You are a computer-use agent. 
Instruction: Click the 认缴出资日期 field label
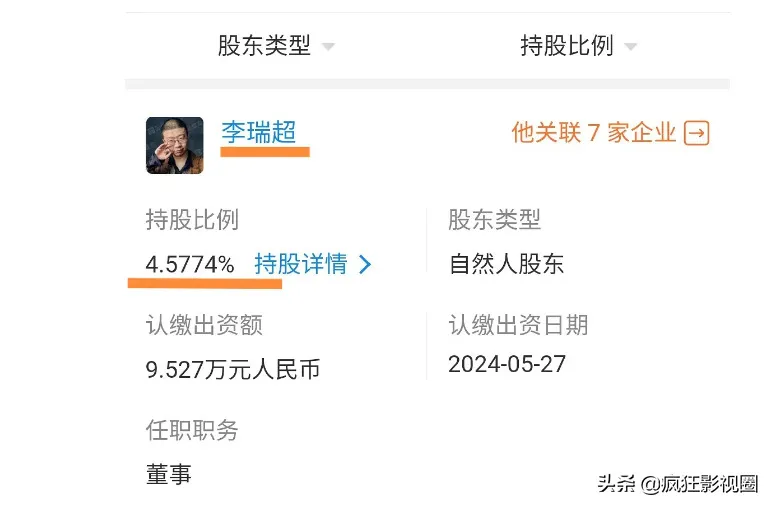click(518, 325)
